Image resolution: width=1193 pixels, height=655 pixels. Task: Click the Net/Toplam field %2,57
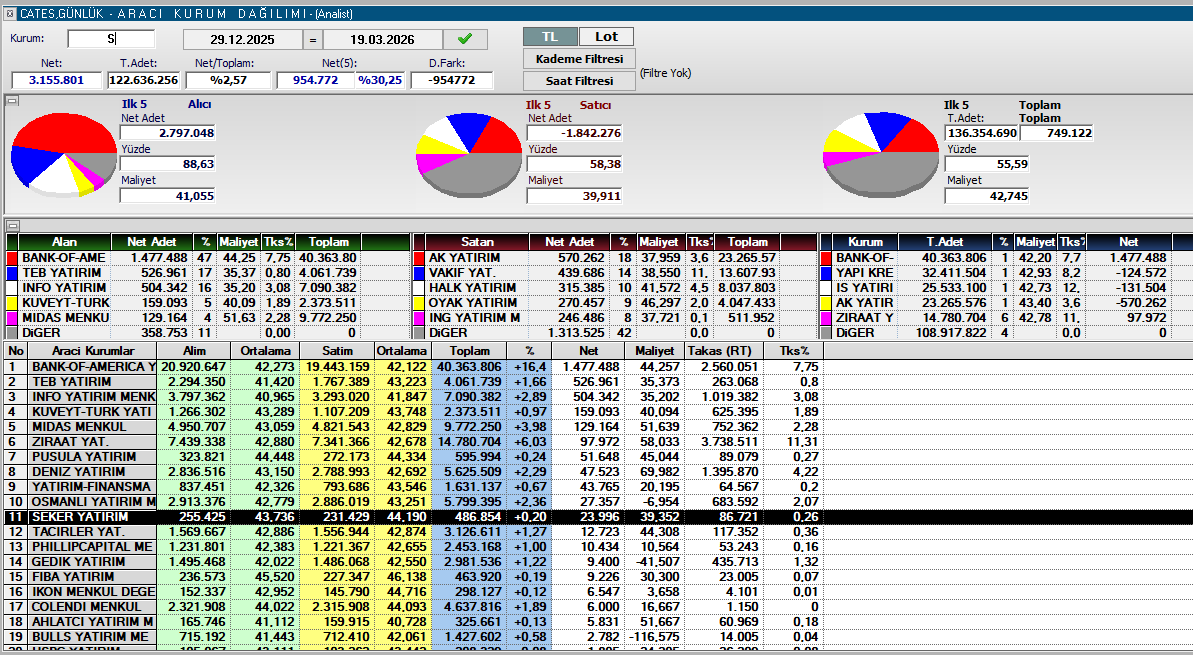click(228, 80)
